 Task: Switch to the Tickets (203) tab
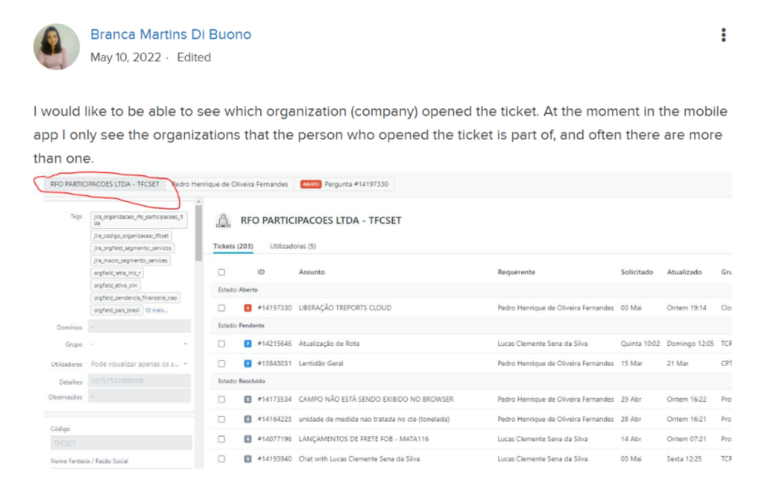point(233,246)
